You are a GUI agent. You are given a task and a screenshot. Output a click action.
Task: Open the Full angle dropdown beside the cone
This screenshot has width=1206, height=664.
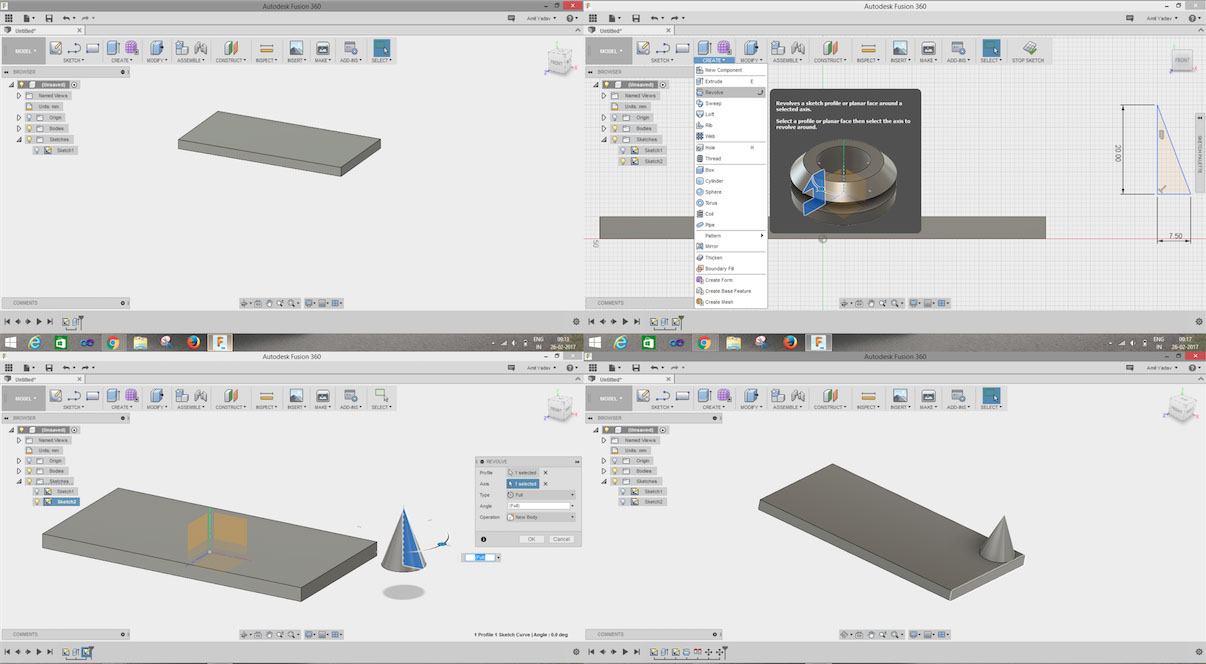pos(498,557)
